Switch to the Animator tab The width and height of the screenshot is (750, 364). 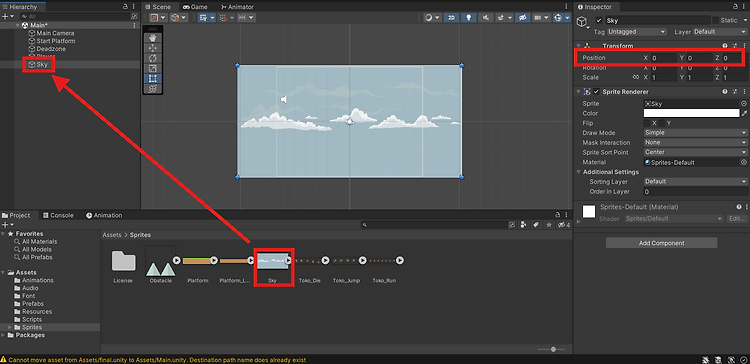pyautogui.click(x=237, y=7)
